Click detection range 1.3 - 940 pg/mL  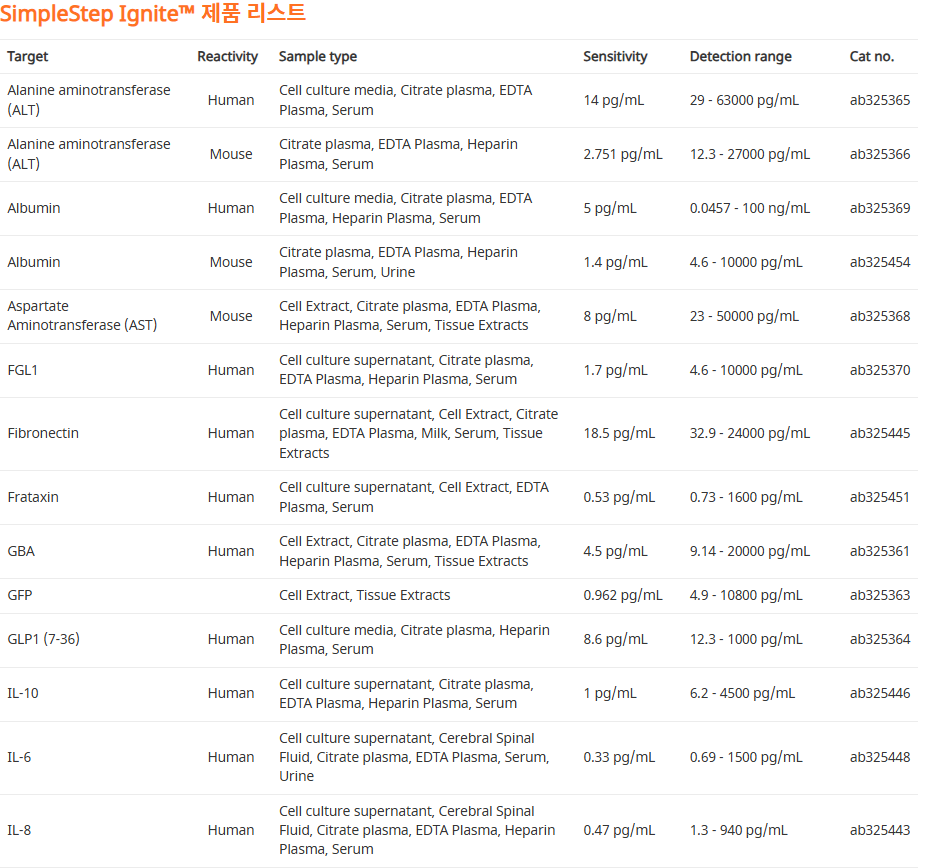click(739, 831)
